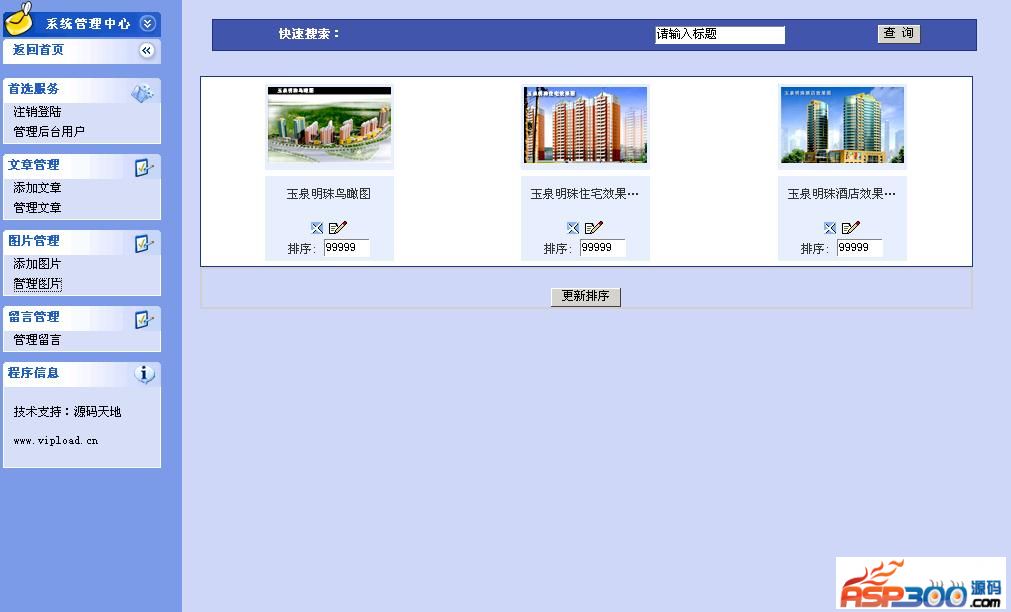
Task: Click the 留言管理 section icon
Action: [144, 320]
